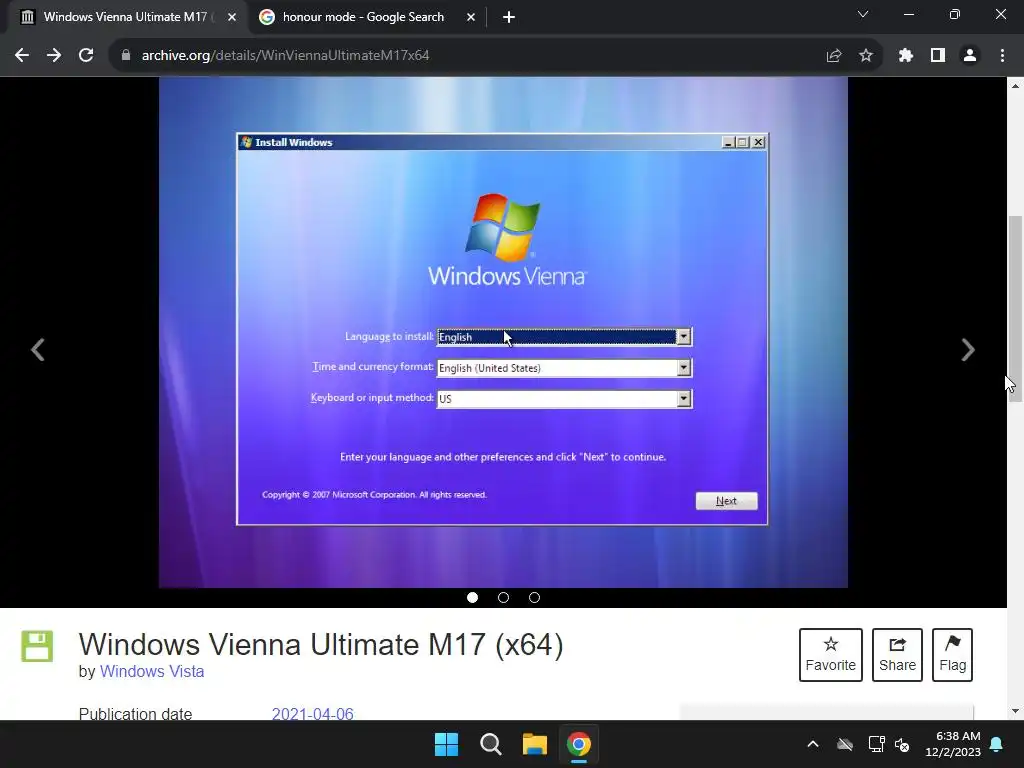Open a new browser tab
This screenshot has width=1024, height=768.
coord(509,17)
